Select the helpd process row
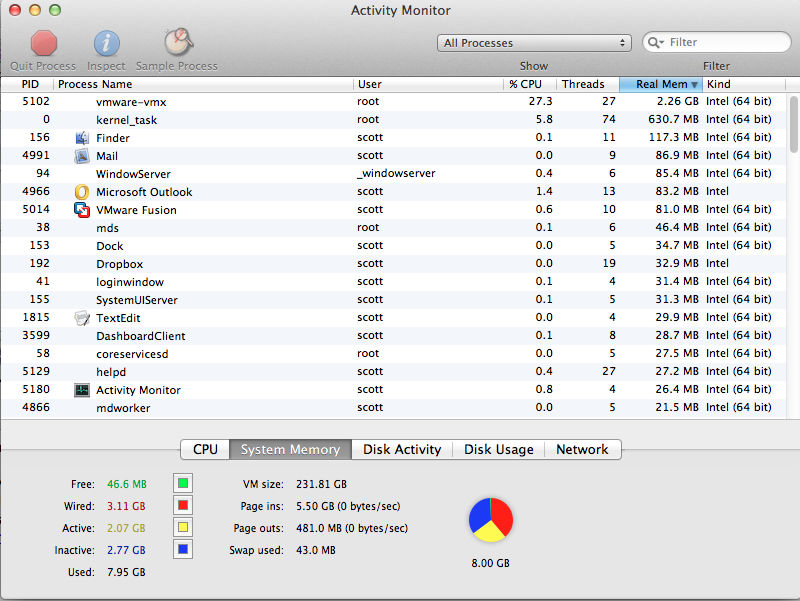 point(393,371)
